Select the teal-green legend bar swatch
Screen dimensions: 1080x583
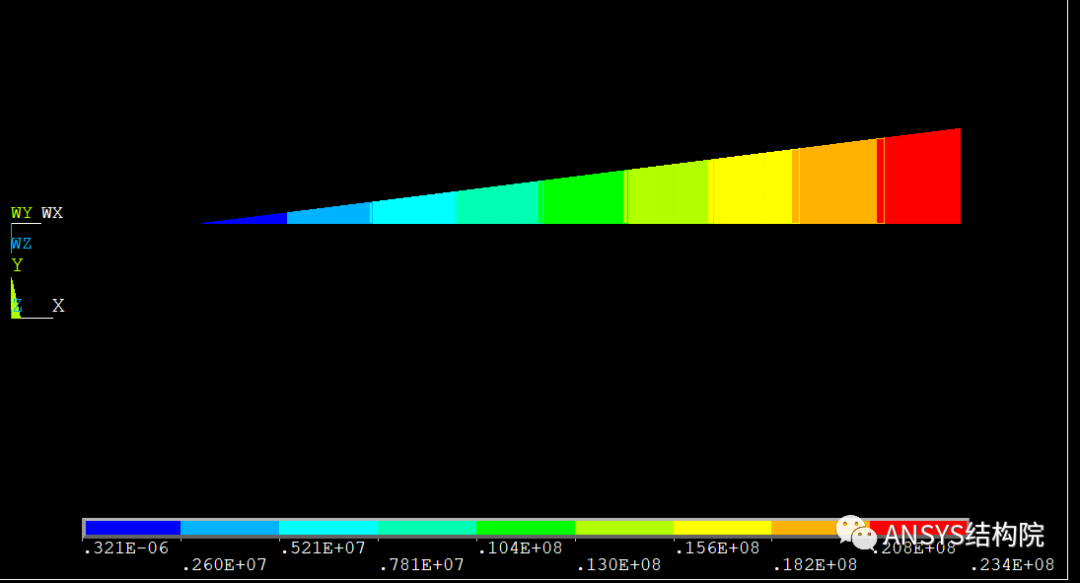click(x=426, y=528)
